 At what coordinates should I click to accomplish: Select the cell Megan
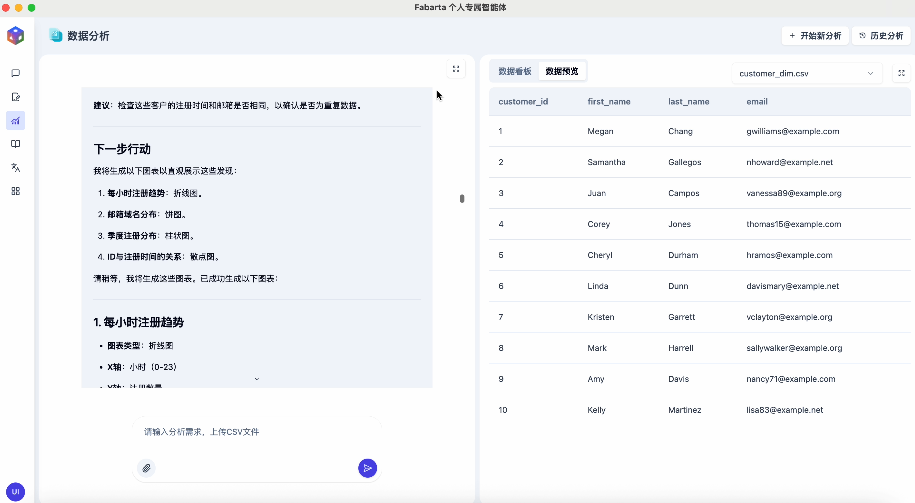coord(600,131)
